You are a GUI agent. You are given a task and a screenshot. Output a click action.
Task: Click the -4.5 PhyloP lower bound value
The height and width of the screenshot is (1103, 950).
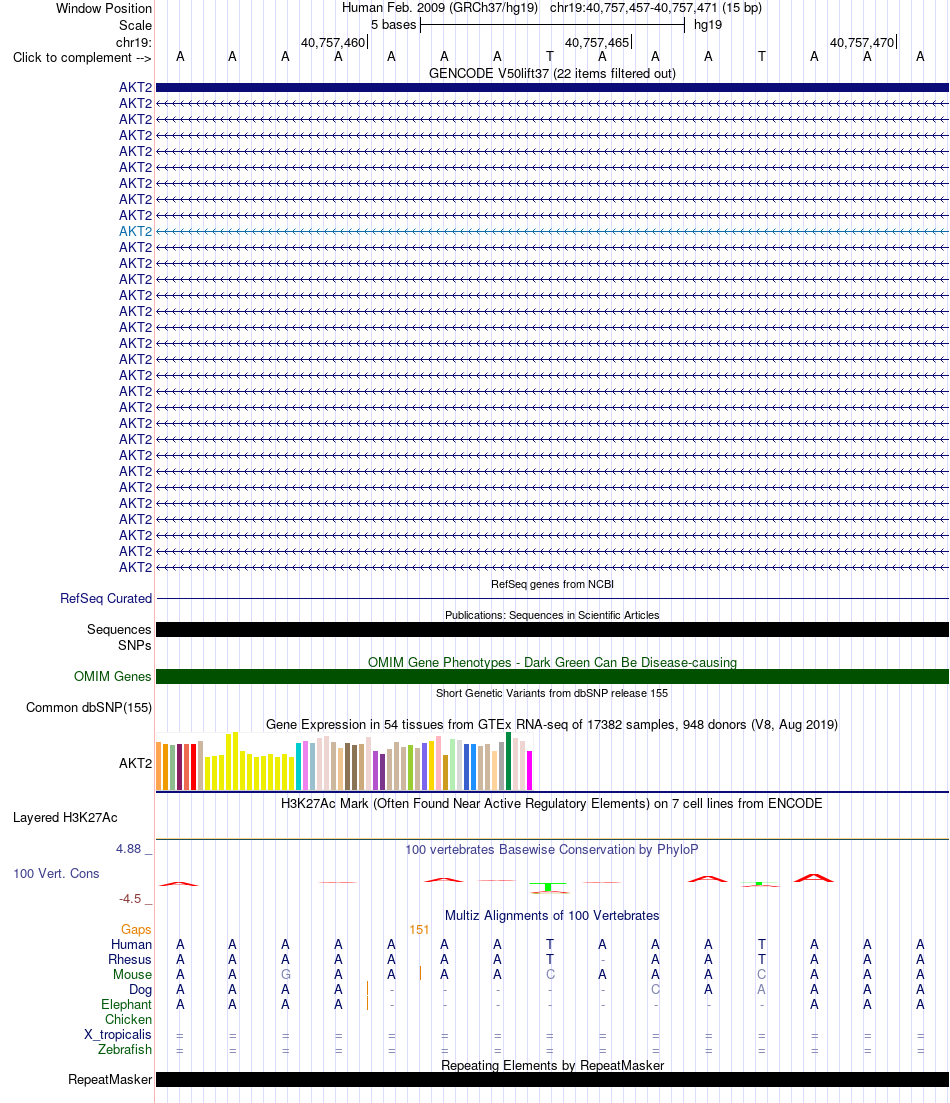pyautogui.click(x=130, y=899)
